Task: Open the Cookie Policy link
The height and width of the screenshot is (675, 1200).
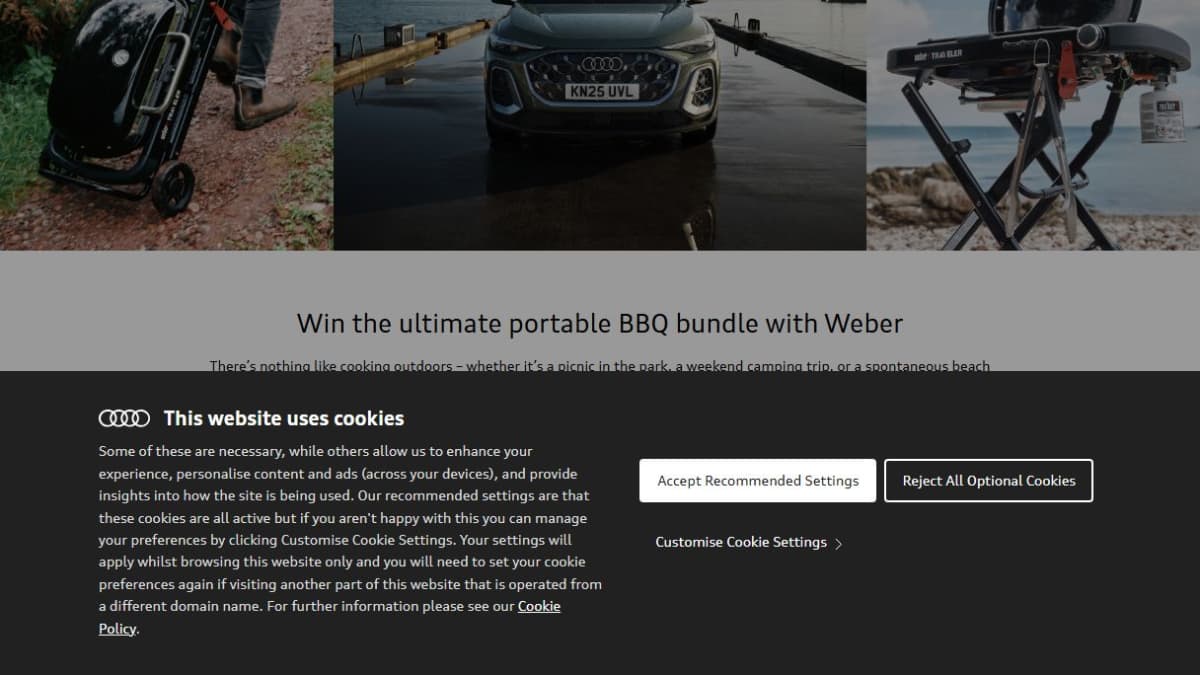Action: coord(329,617)
